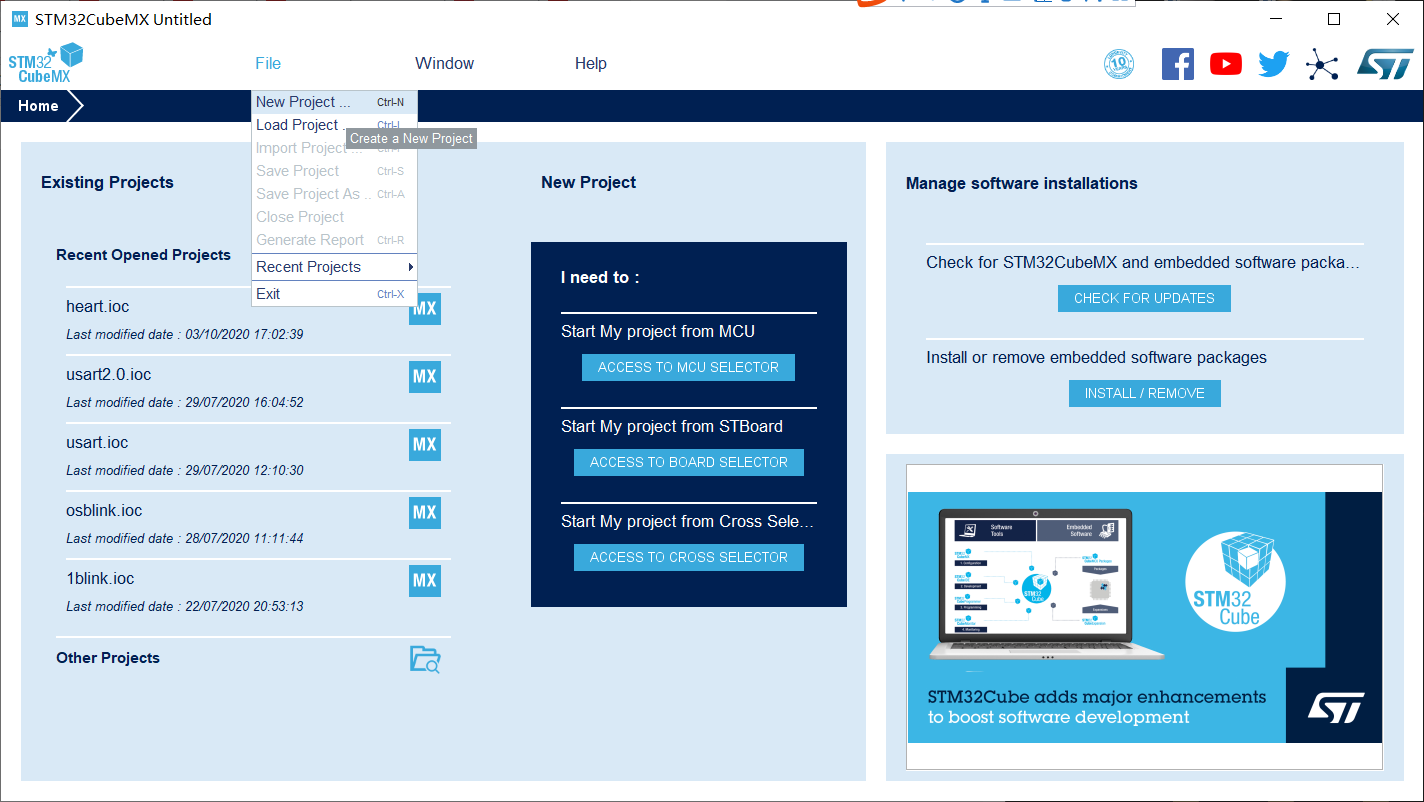Click 'Install or remove embedded software packages' text
1424x802 pixels.
point(1096,357)
